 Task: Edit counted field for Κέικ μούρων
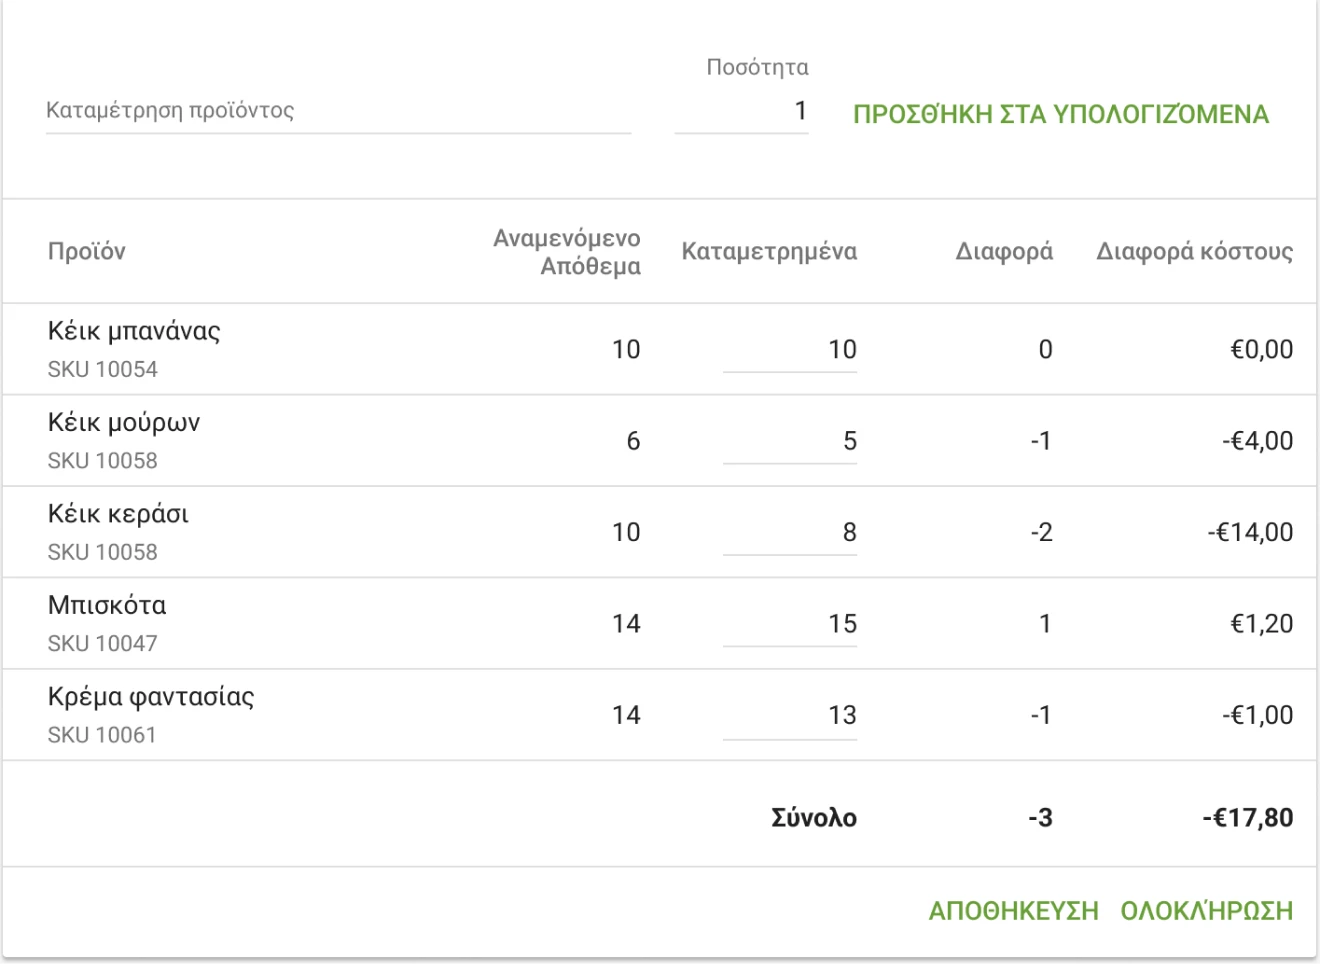790,441
